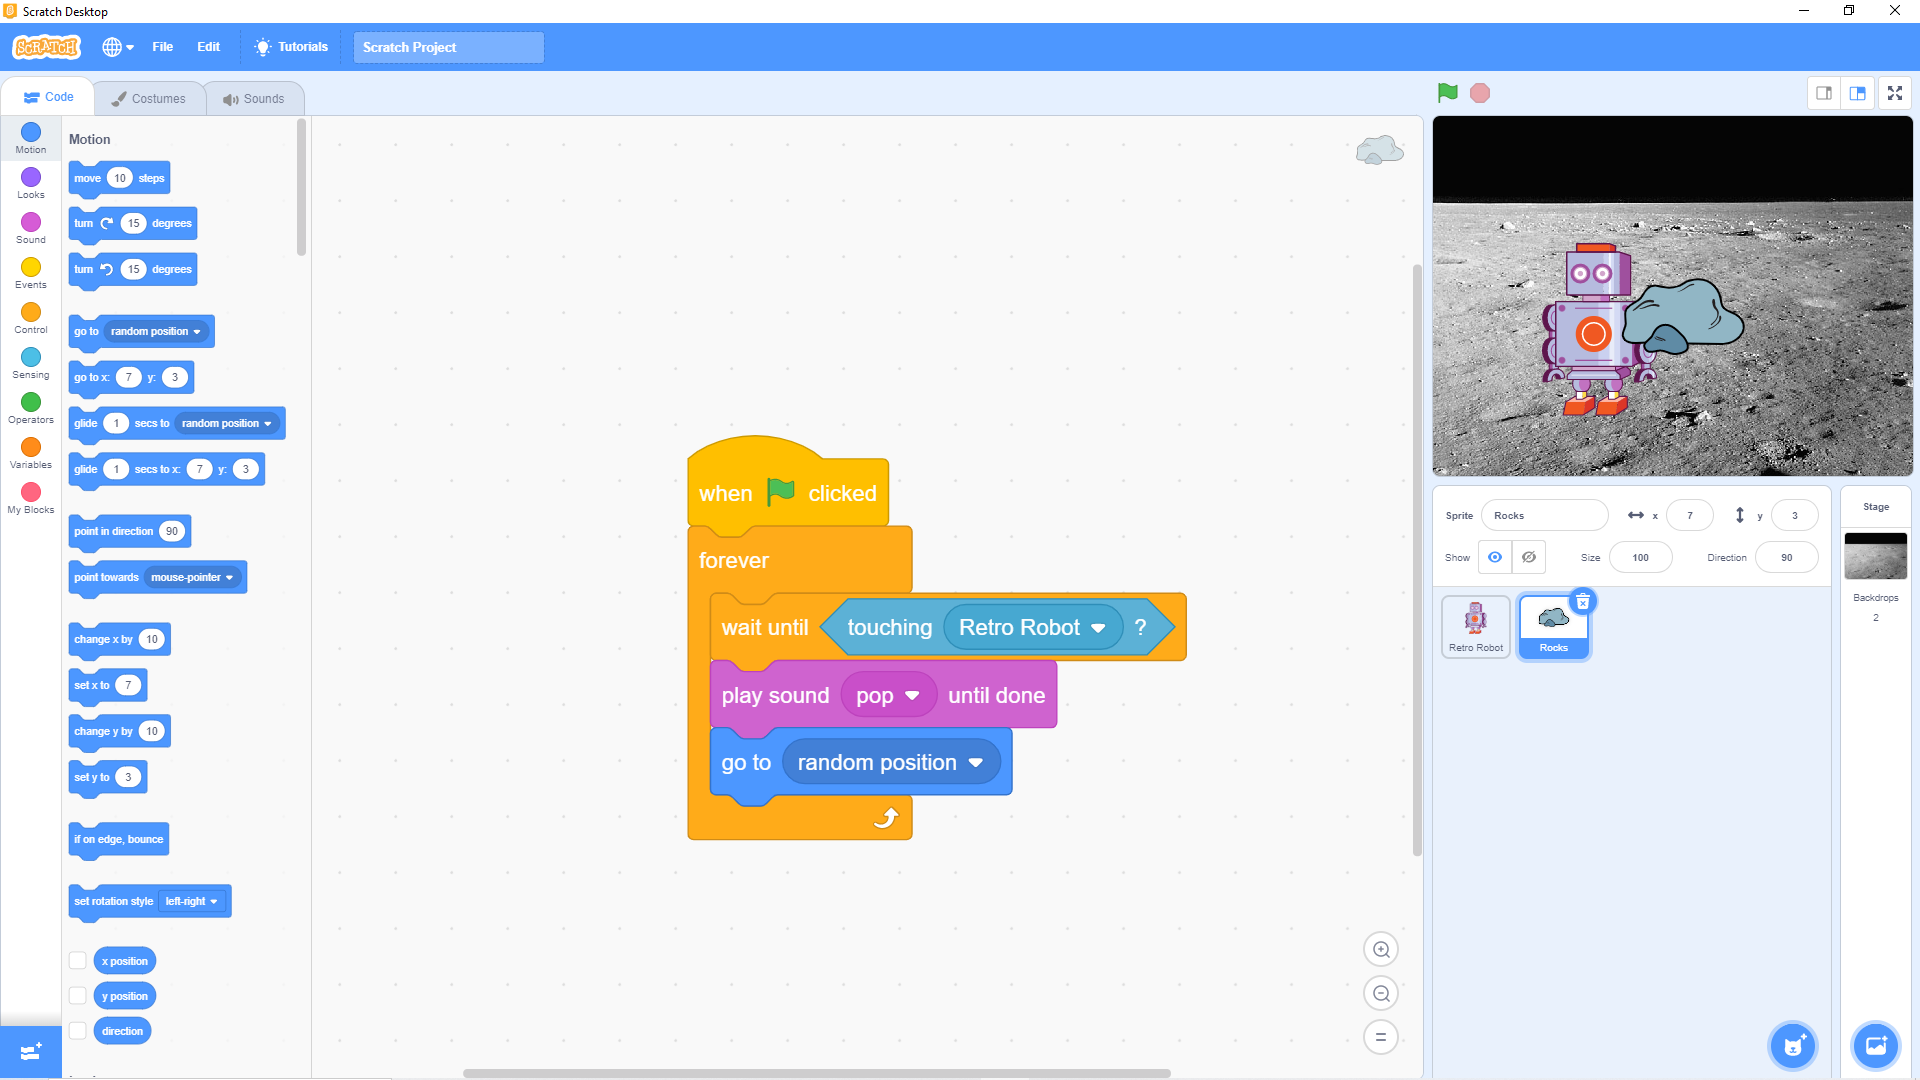Viewport: 1920px width, 1080px height.
Task: Select the My Blocks category
Action: tap(31, 499)
